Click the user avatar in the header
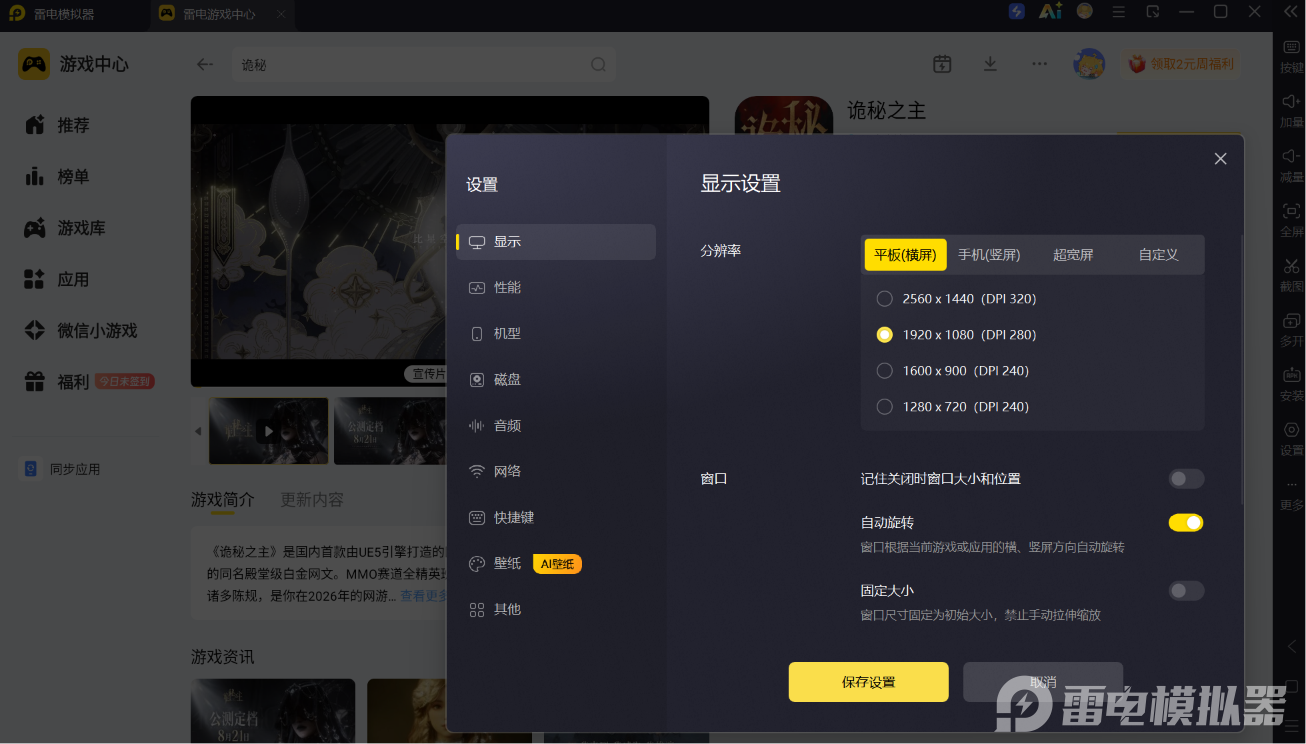1306x744 pixels. 1089,64
